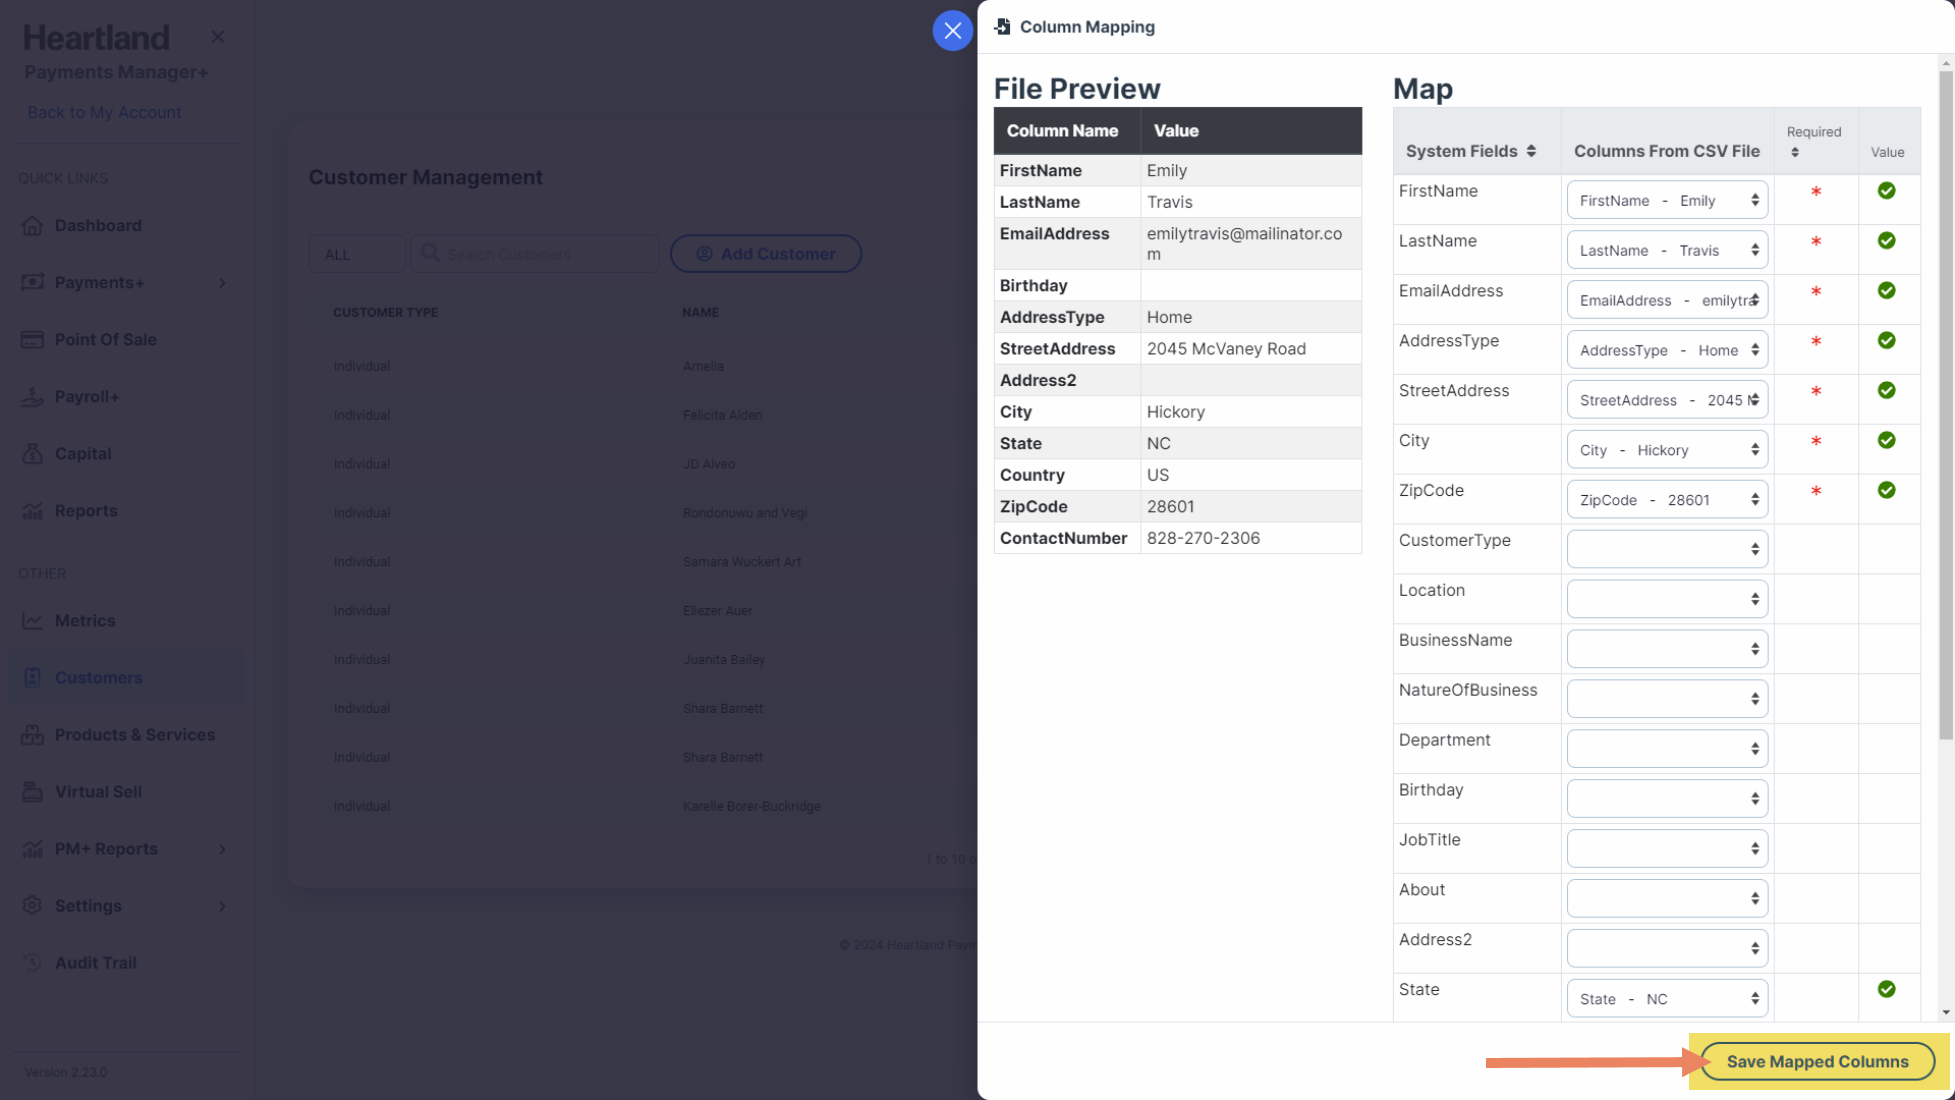The height and width of the screenshot is (1100, 1955).
Task: Go to Metrics in the sidebar
Action: [85, 621]
